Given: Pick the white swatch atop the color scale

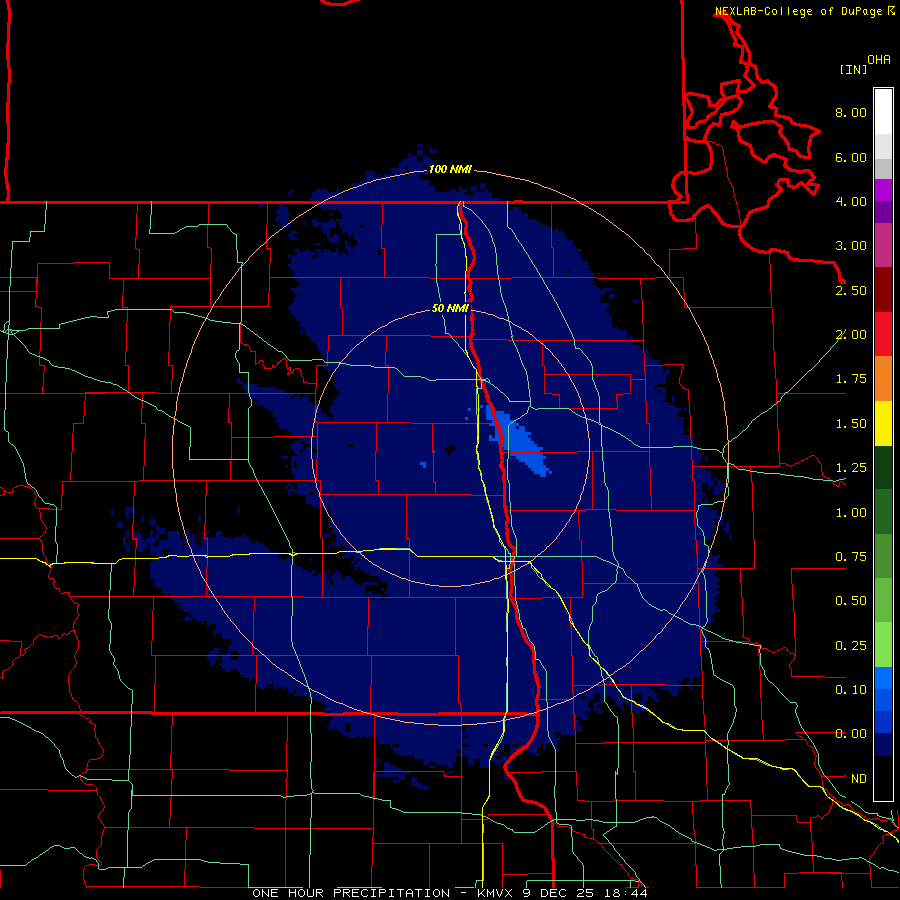Looking at the screenshot, I should (883, 111).
